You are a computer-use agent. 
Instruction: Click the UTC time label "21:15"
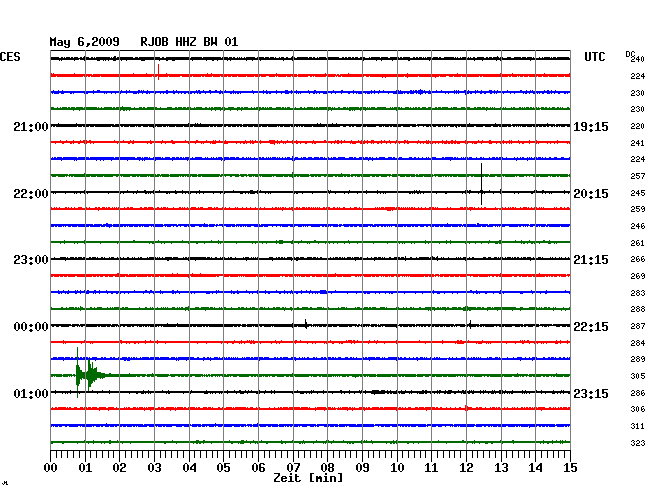pos(591,260)
